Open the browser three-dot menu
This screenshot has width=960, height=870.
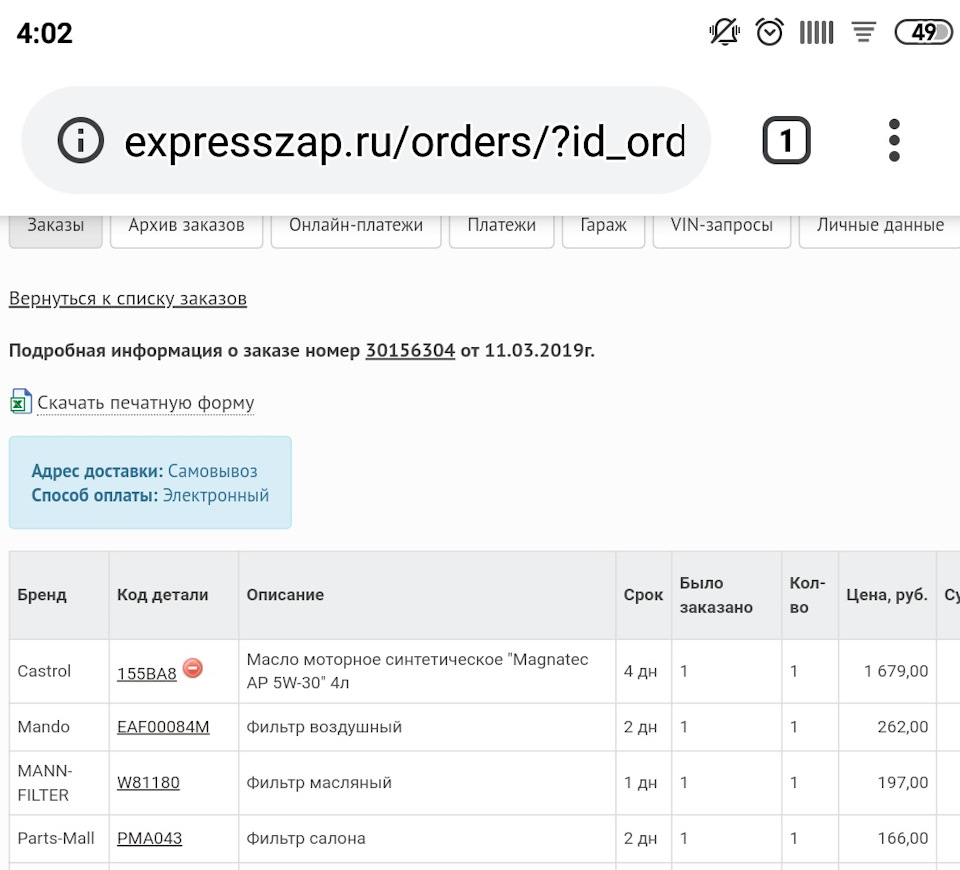[x=894, y=141]
